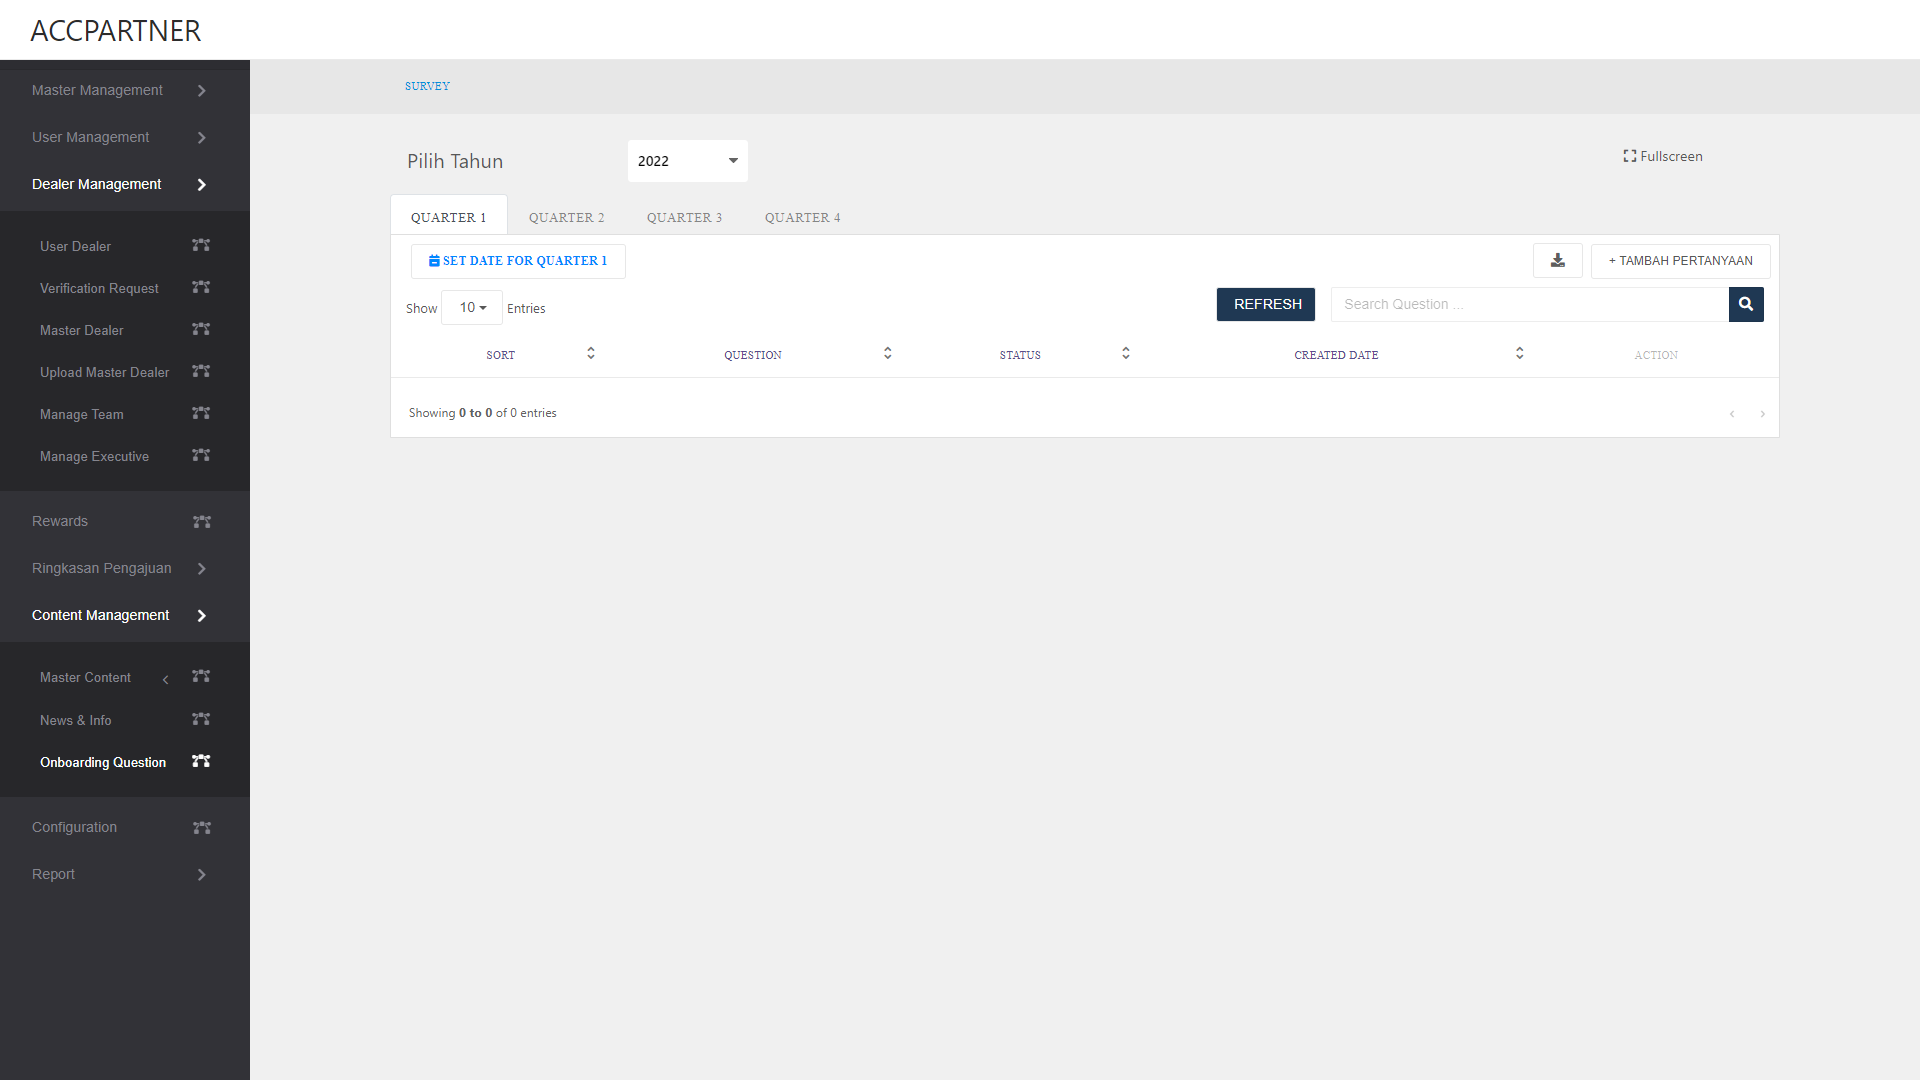The height and width of the screenshot is (1080, 1920).
Task: Click the icon next to Rewards
Action: coord(202,522)
